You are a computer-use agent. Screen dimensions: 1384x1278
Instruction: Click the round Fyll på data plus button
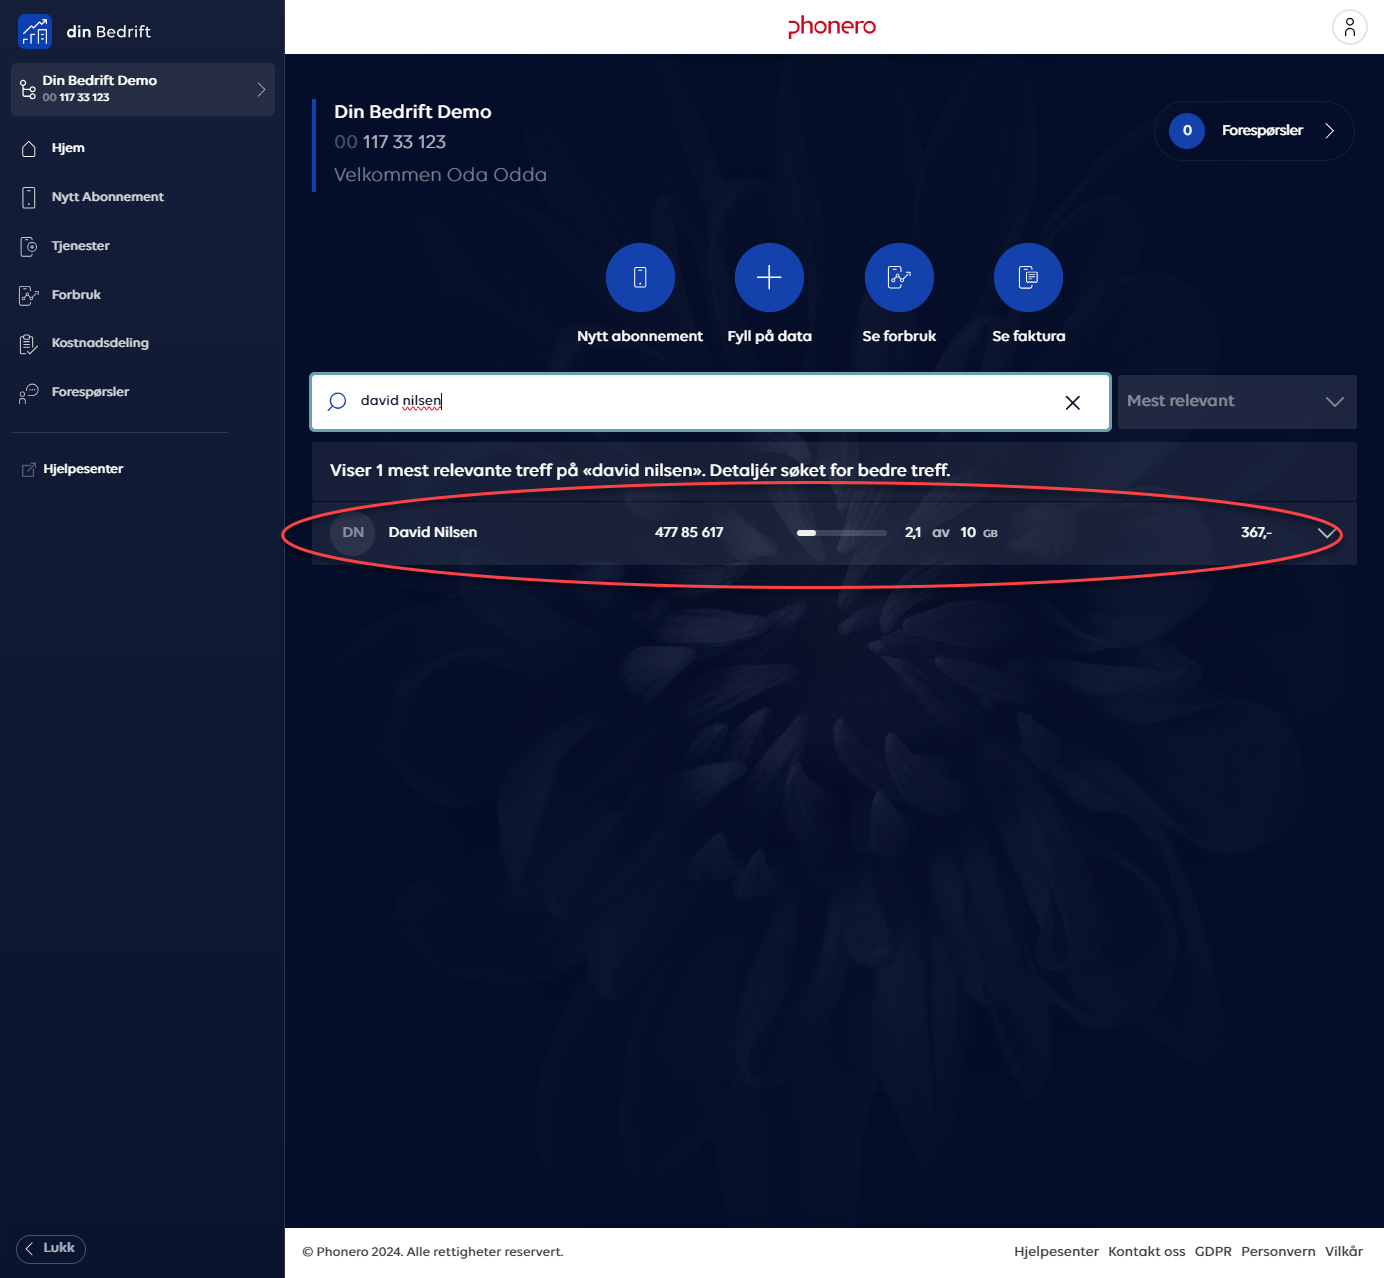click(x=769, y=277)
